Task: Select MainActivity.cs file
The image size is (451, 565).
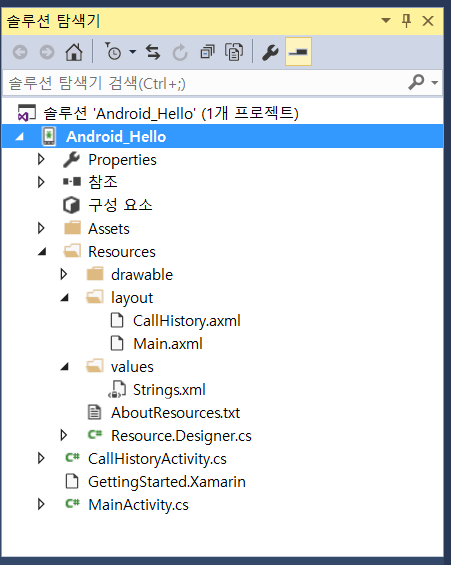Action: click(x=138, y=504)
